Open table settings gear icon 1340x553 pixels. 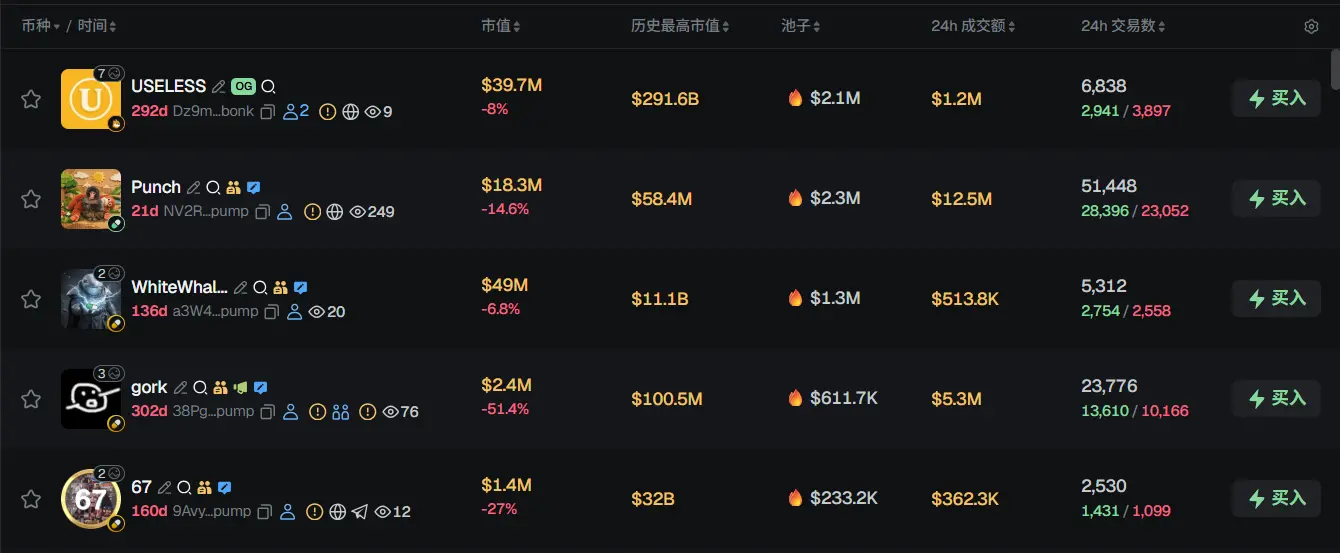click(1311, 26)
